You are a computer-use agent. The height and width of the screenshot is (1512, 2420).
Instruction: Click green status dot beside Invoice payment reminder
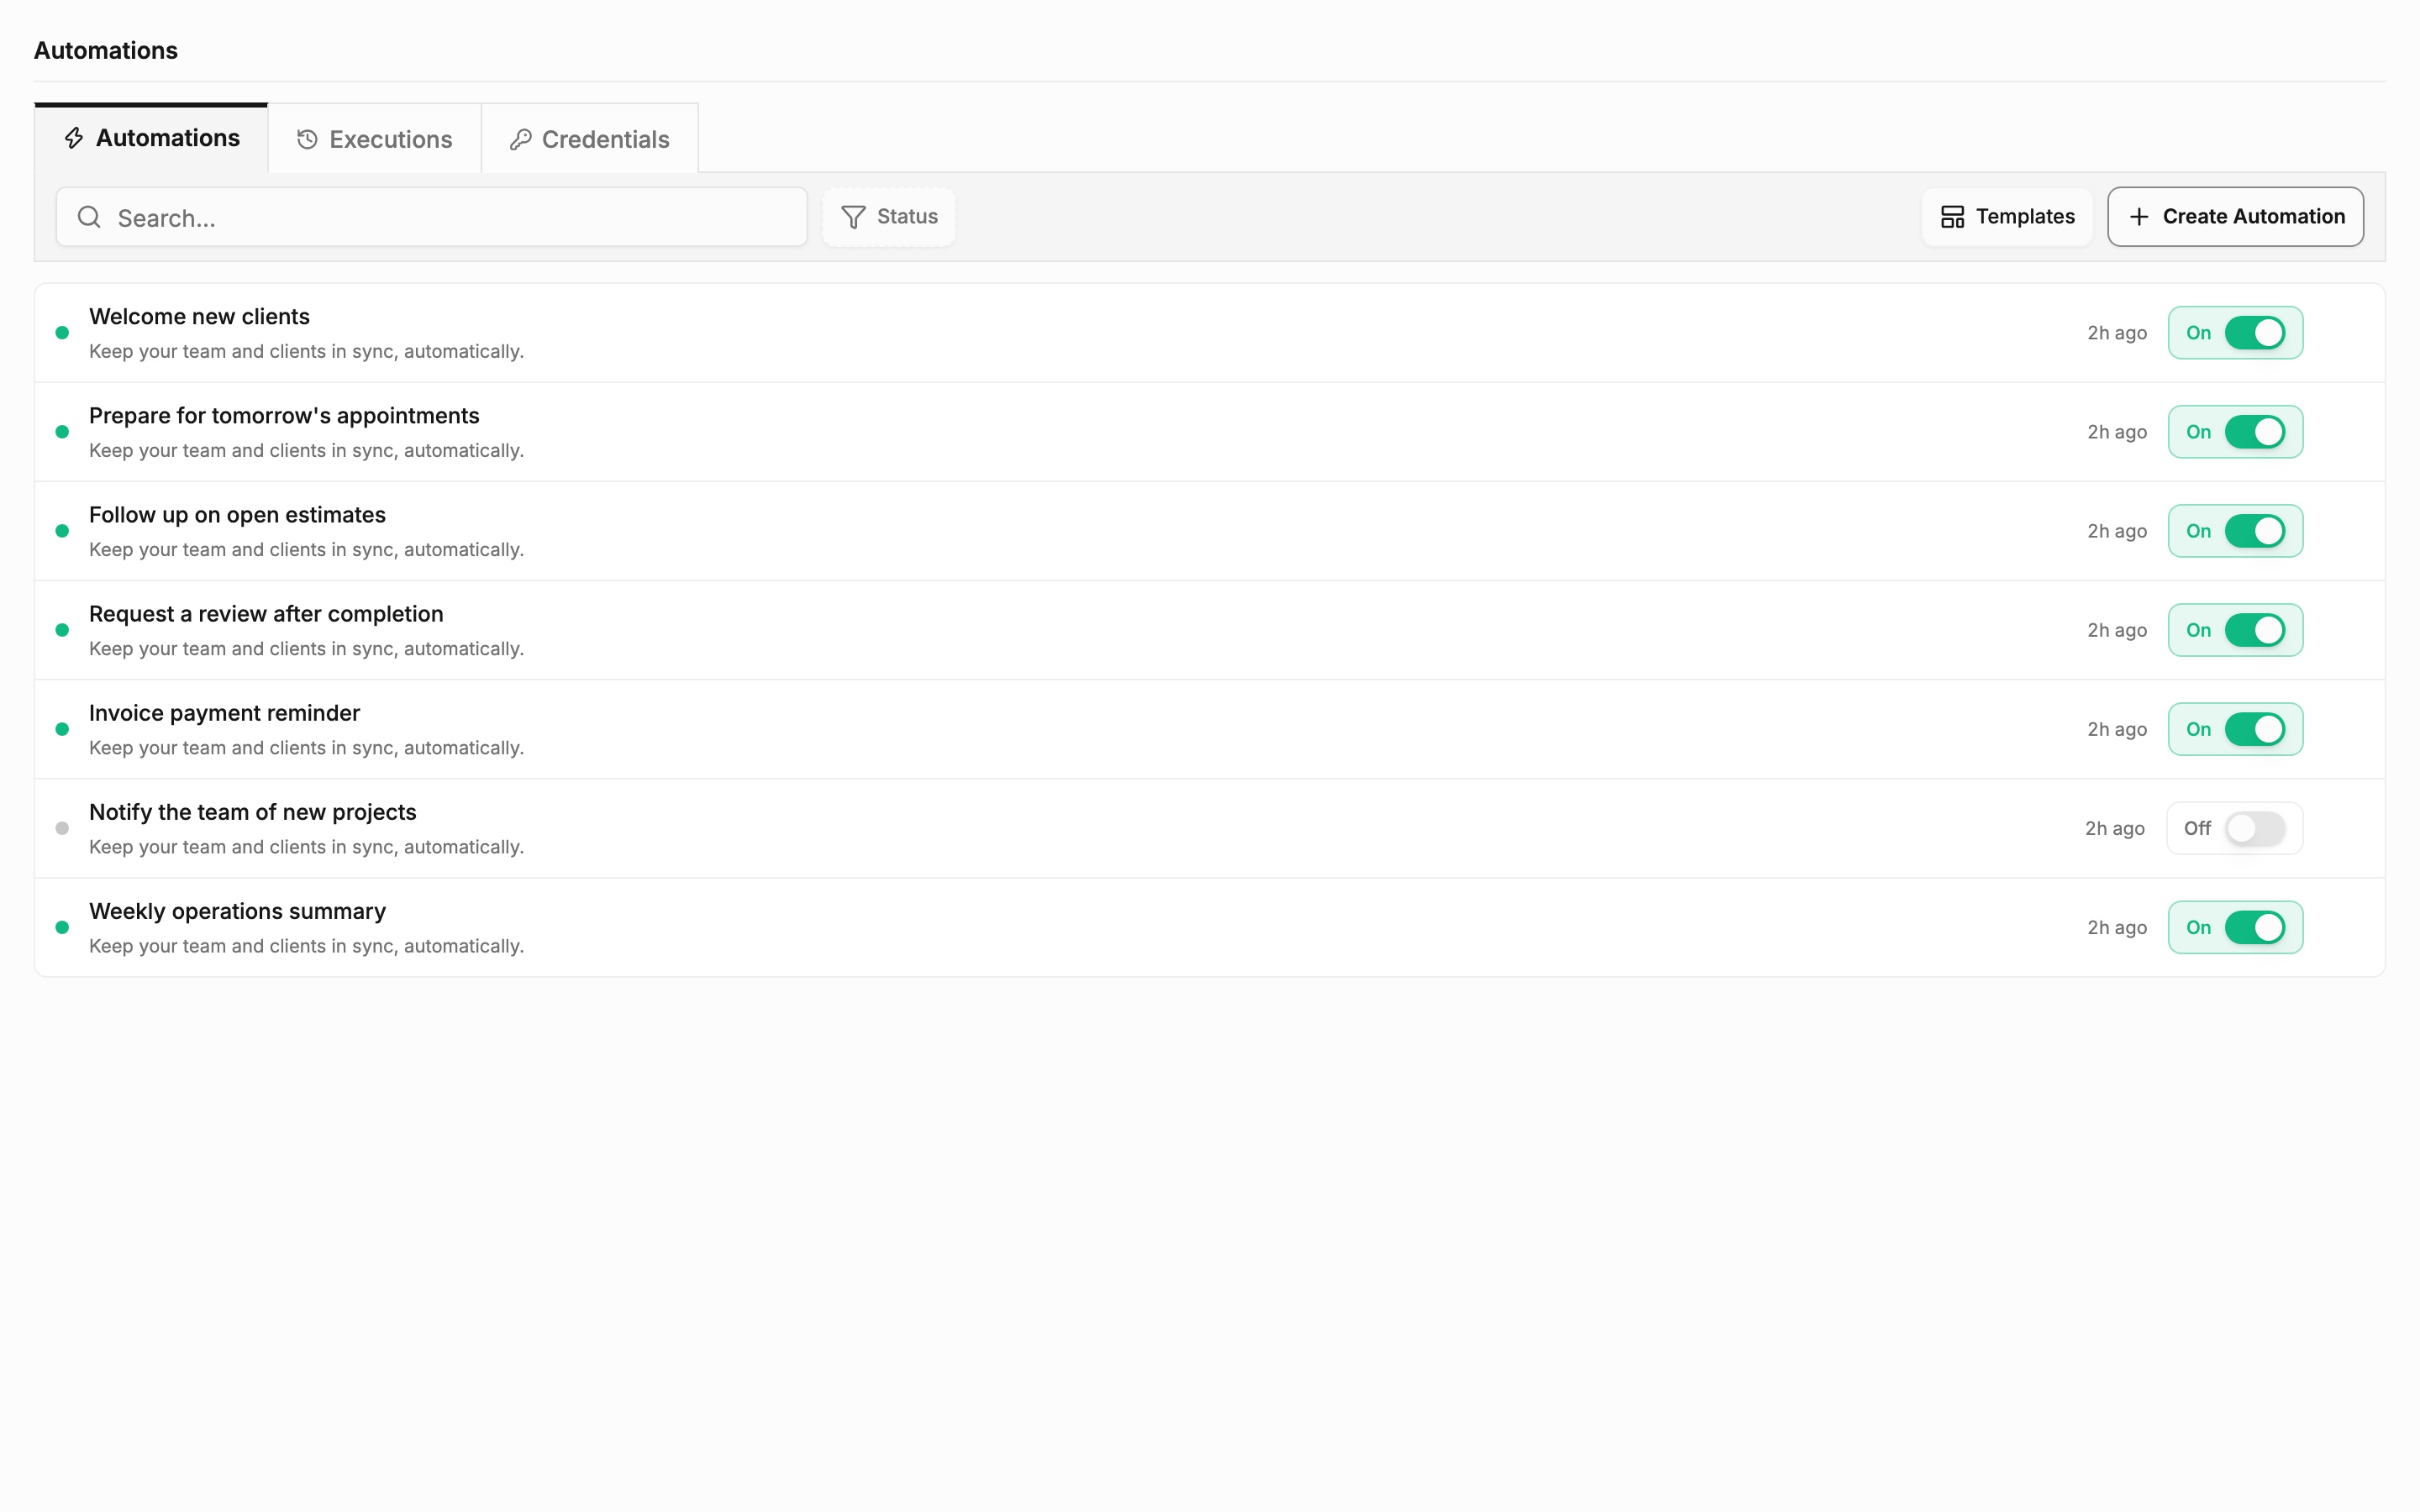pos(62,729)
